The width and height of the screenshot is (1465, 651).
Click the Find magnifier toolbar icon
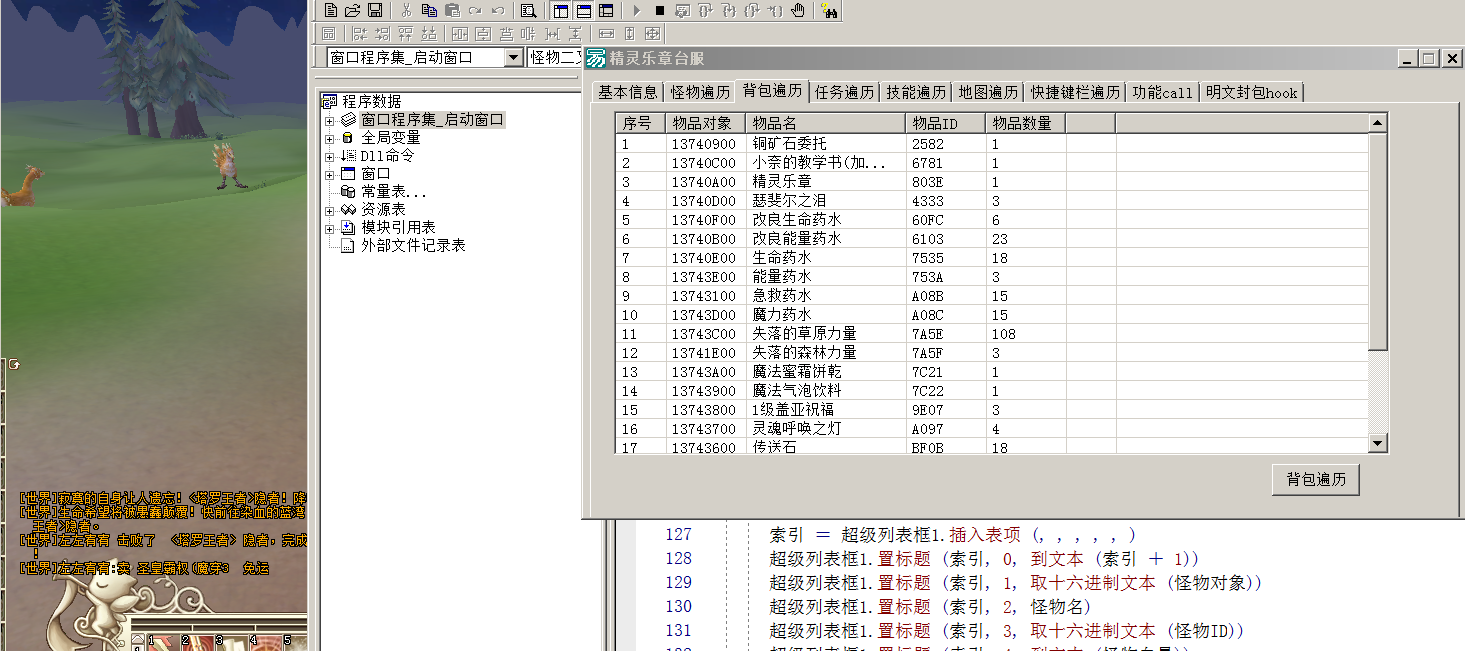(528, 10)
